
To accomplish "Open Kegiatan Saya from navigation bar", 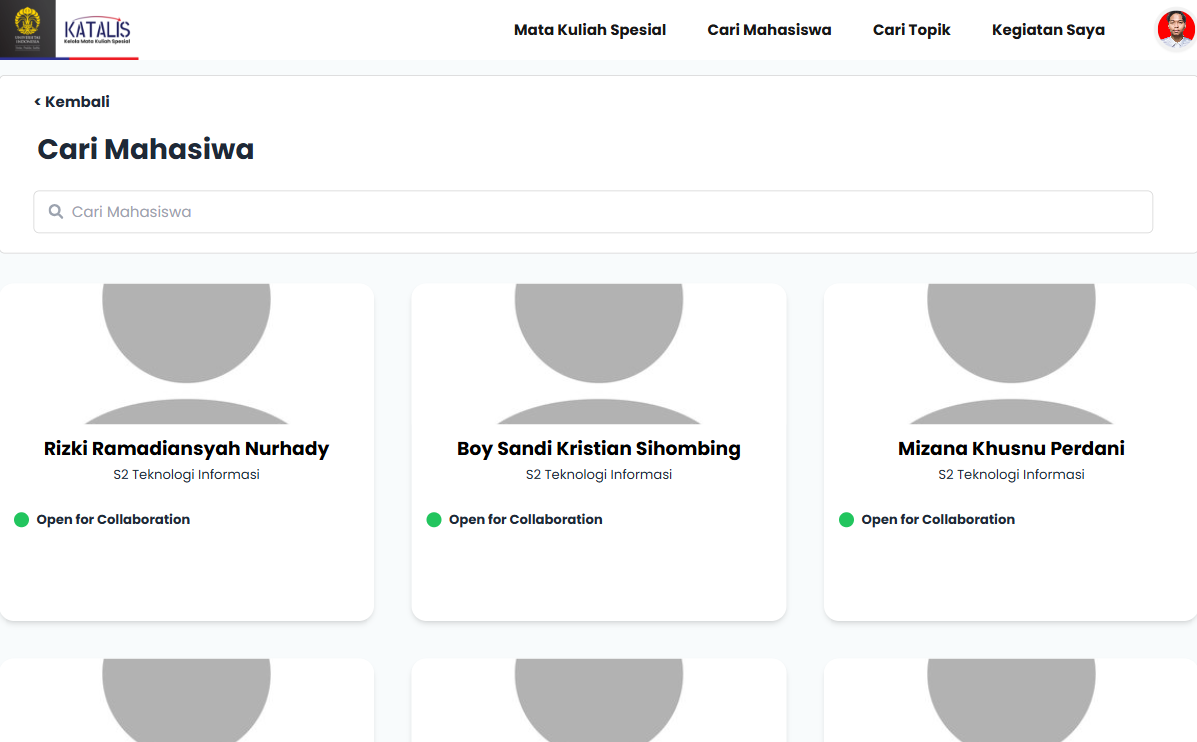I will [x=1048, y=30].
